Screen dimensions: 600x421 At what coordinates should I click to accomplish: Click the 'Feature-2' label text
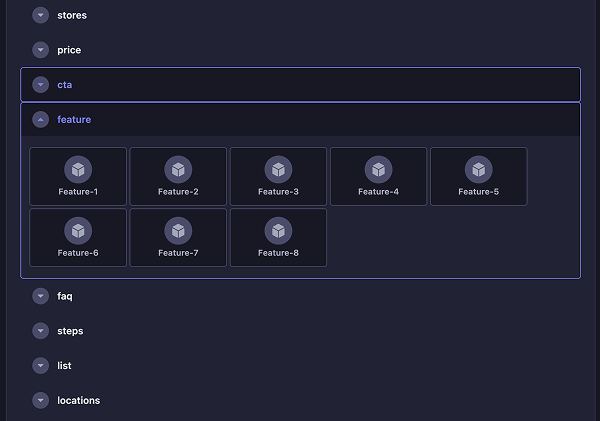[178, 192]
